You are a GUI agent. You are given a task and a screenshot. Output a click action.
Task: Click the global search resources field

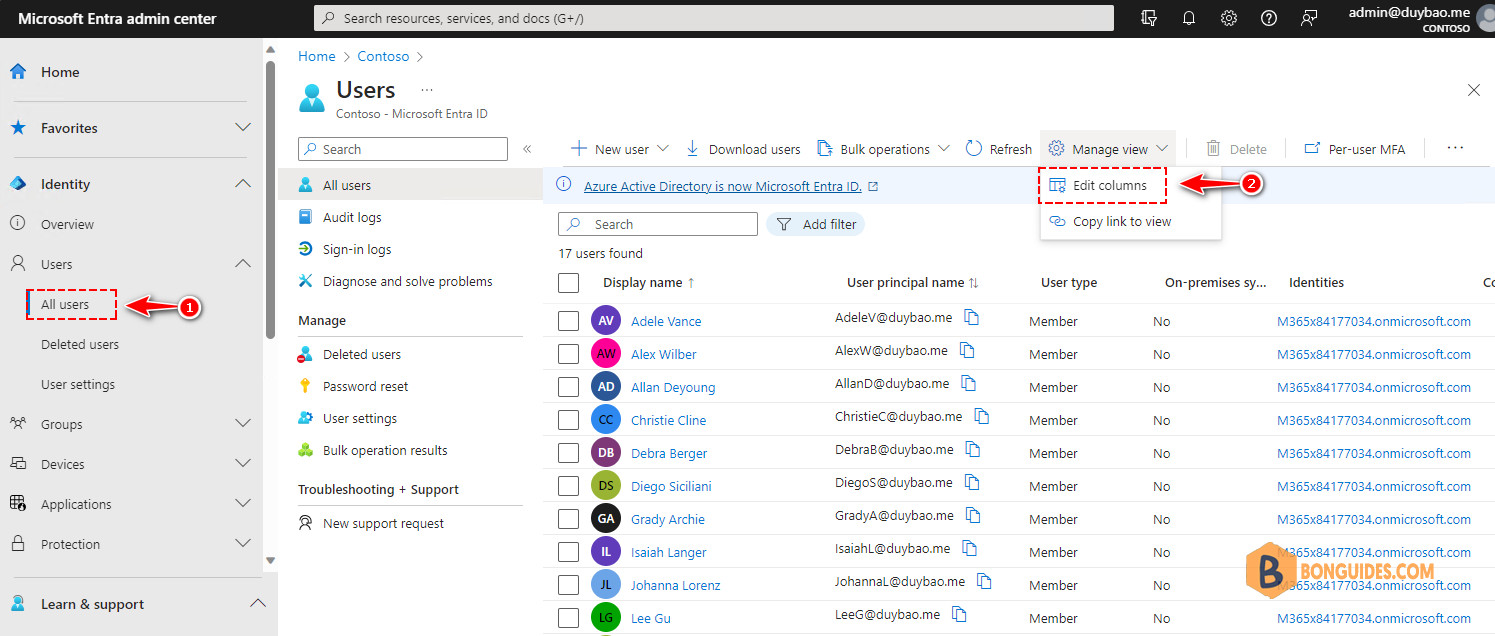tap(714, 18)
